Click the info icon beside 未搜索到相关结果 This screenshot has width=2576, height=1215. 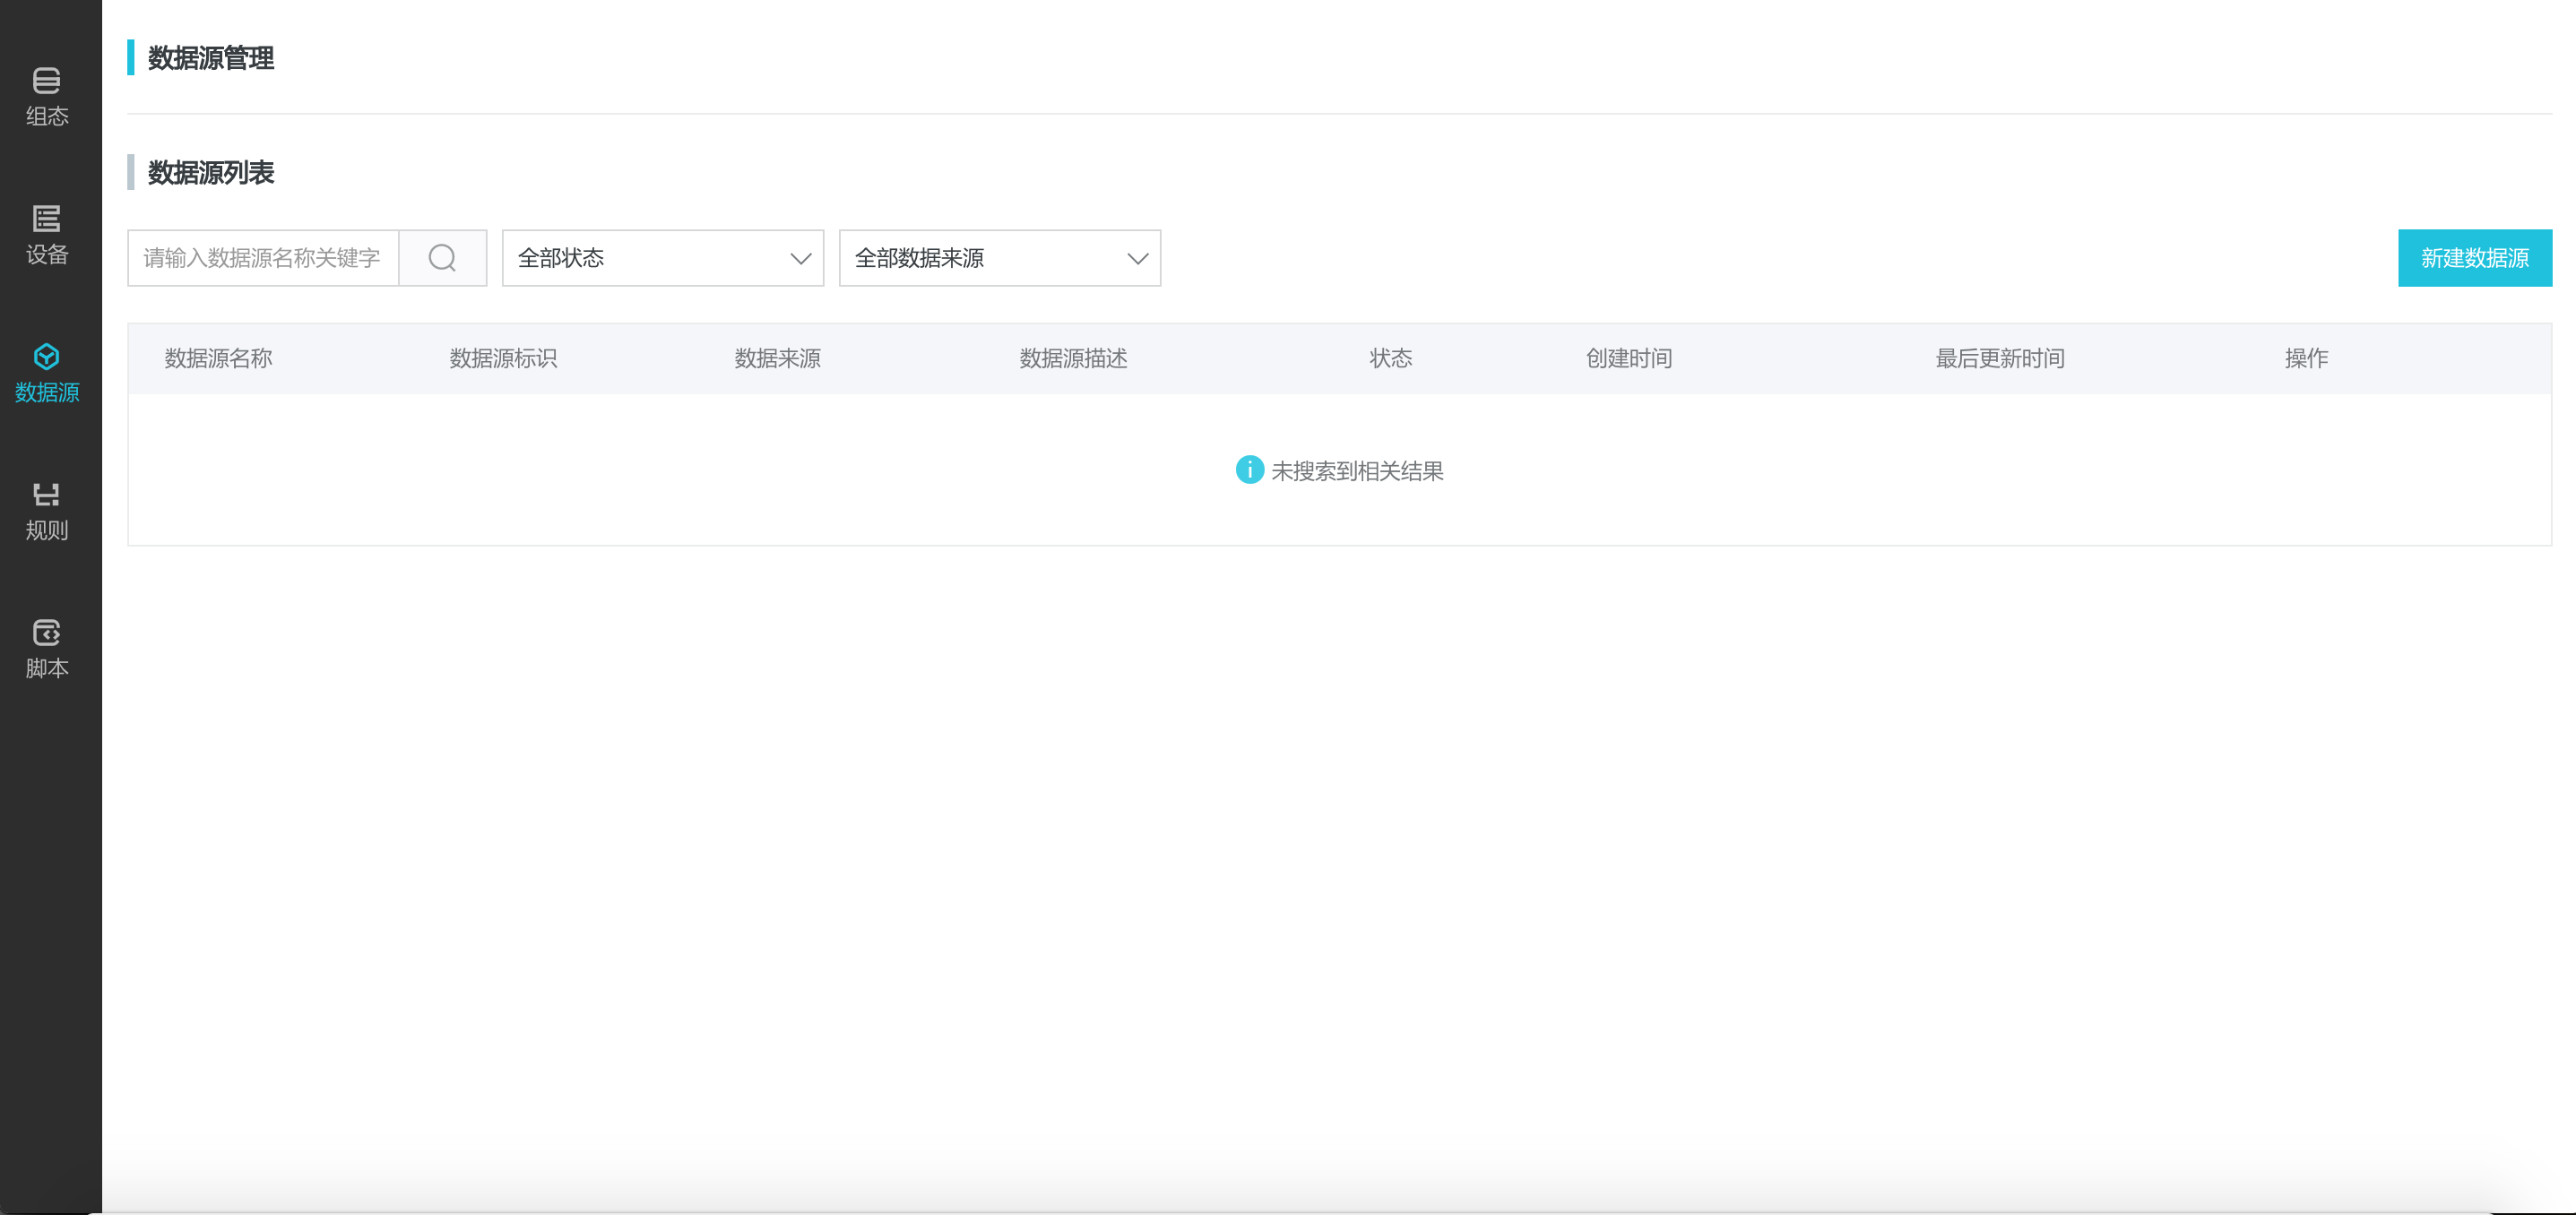pos(1249,470)
